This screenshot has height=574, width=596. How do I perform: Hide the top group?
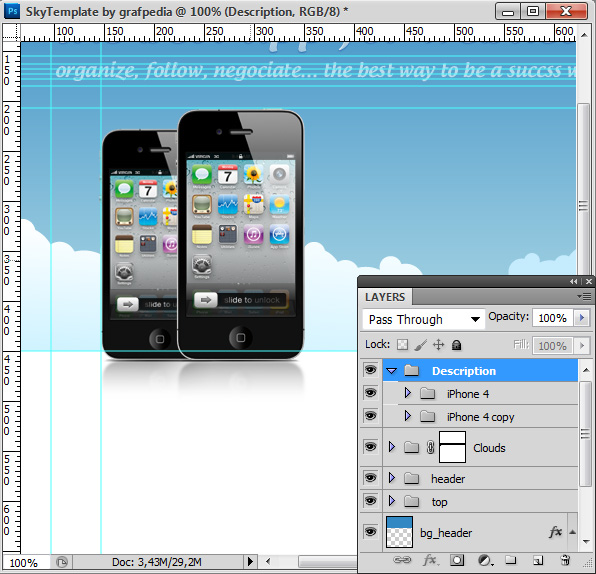371,501
